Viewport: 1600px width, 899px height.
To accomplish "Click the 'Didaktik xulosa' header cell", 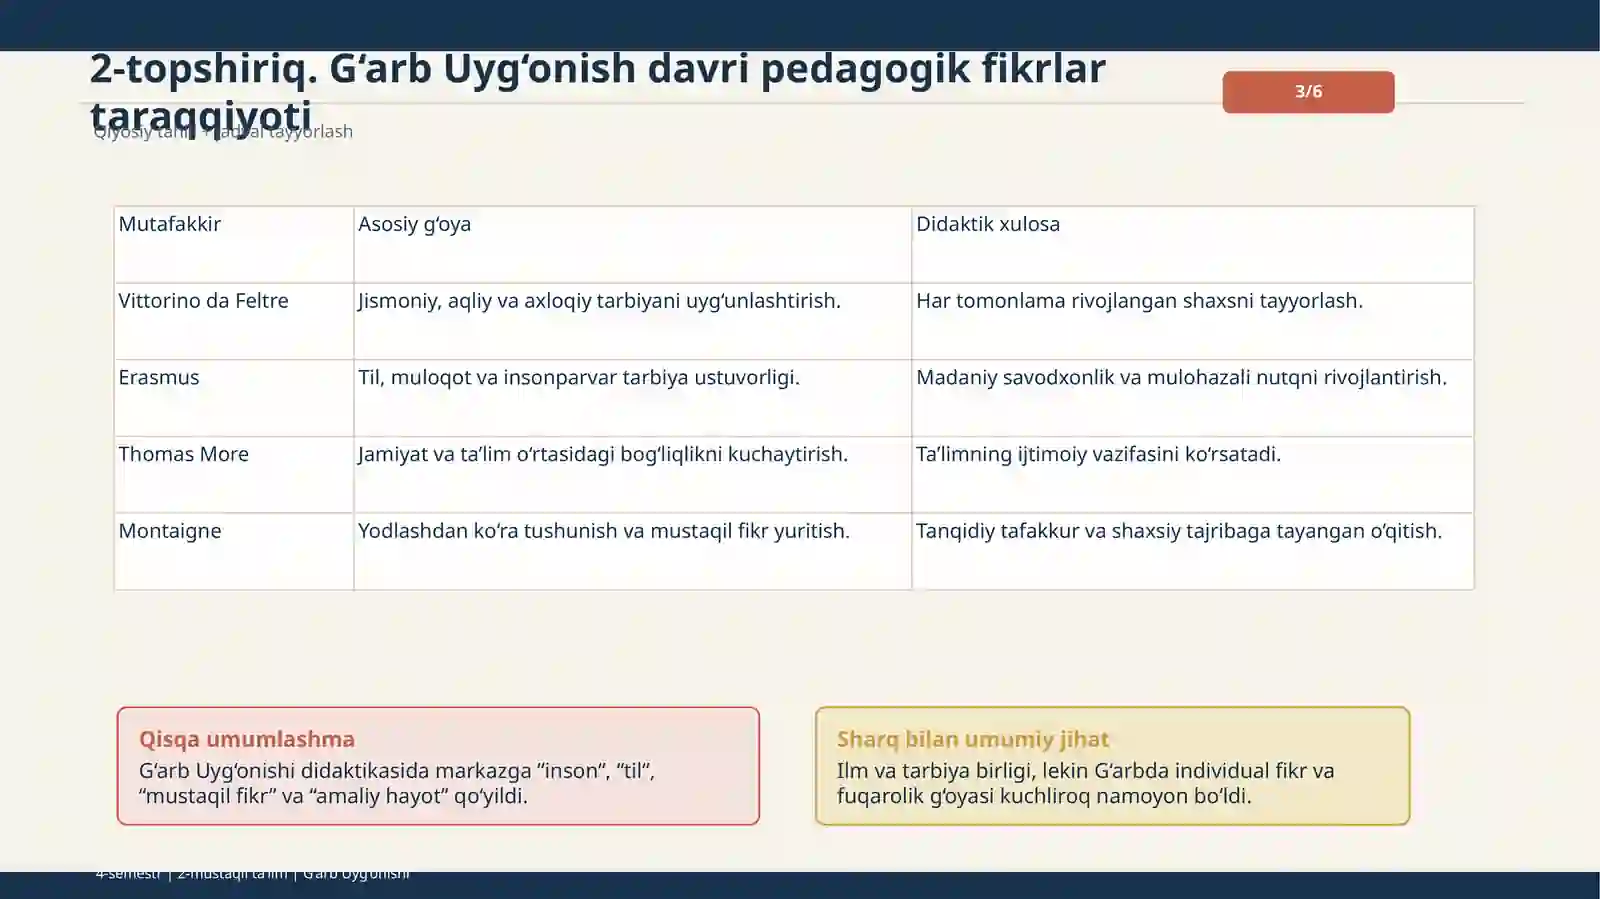I will pos(1193,245).
